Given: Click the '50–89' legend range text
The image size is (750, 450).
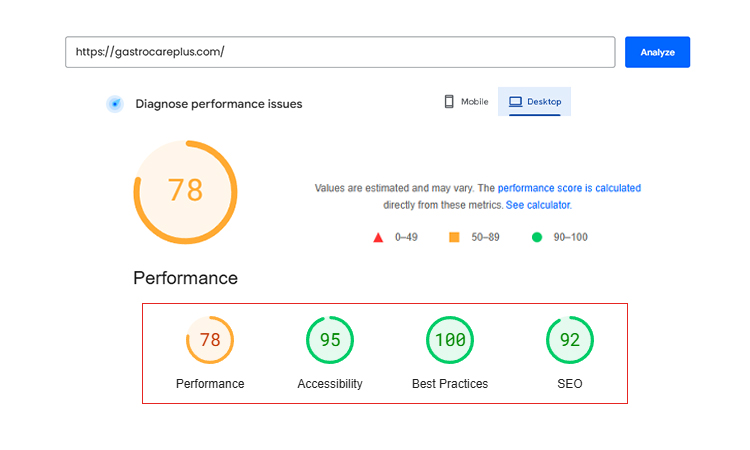Looking at the screenshot, I should [x=485, y=237].
